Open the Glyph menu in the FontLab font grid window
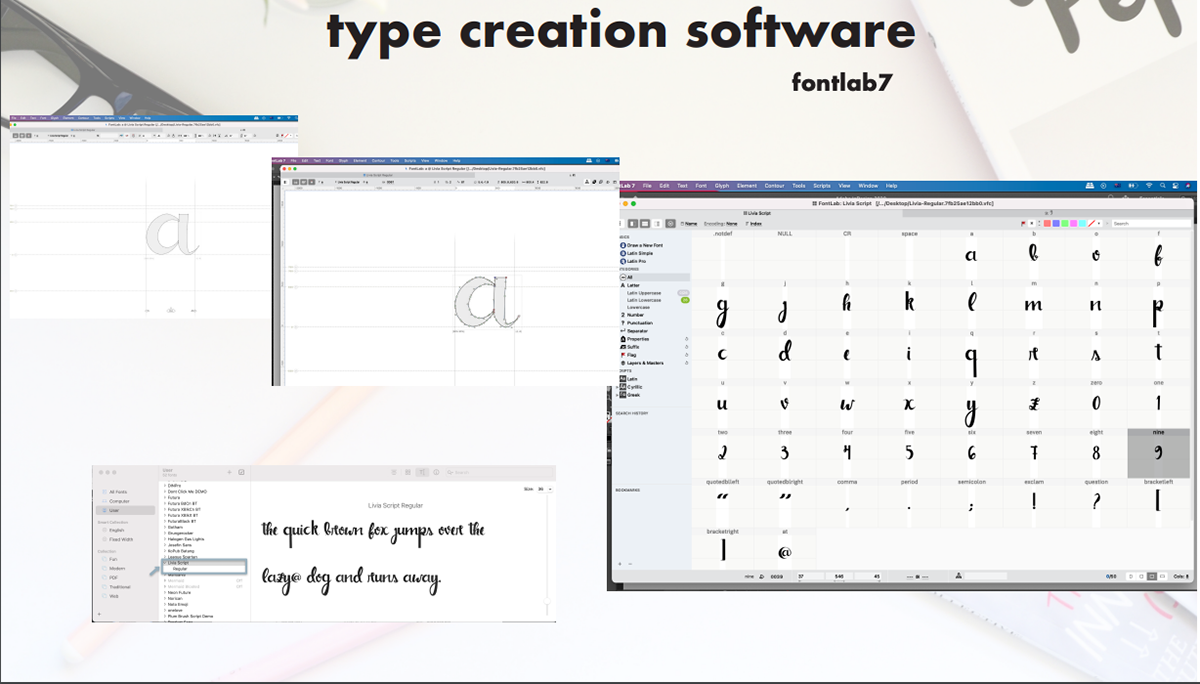This screenshot has width=1200, height=684. pos(722,186)
